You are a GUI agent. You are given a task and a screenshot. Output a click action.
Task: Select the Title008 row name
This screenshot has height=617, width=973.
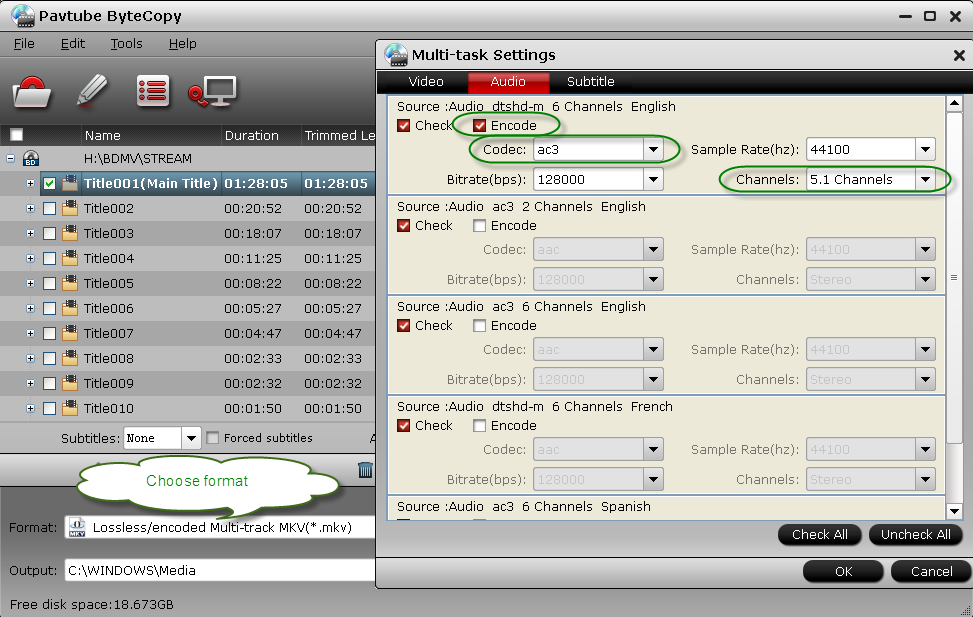click(109, 358)
